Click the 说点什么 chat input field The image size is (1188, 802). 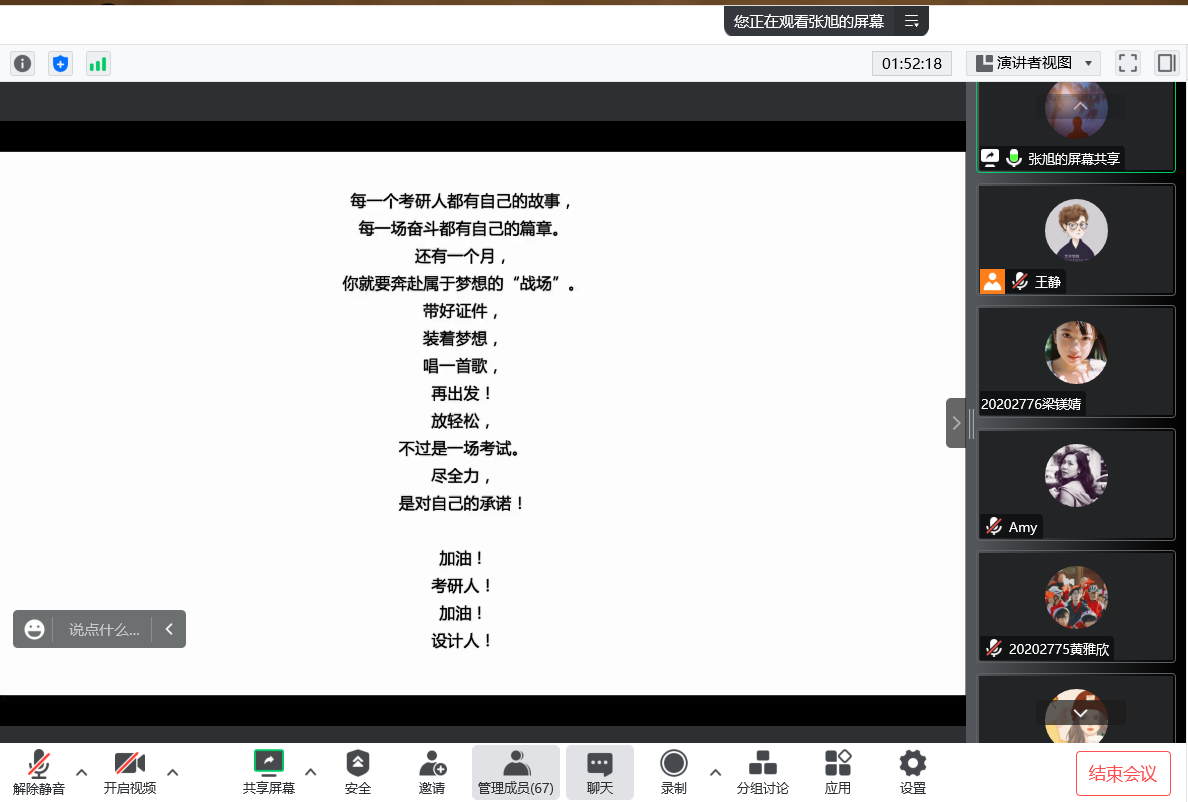pyautogui.click(x=103, y=630)
